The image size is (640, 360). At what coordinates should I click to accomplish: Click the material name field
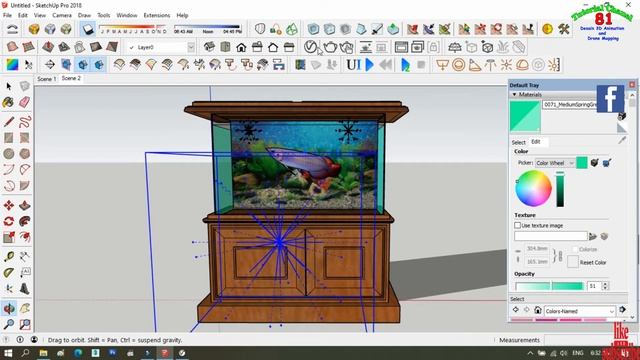pyautogui.click(x=570, y=105)
